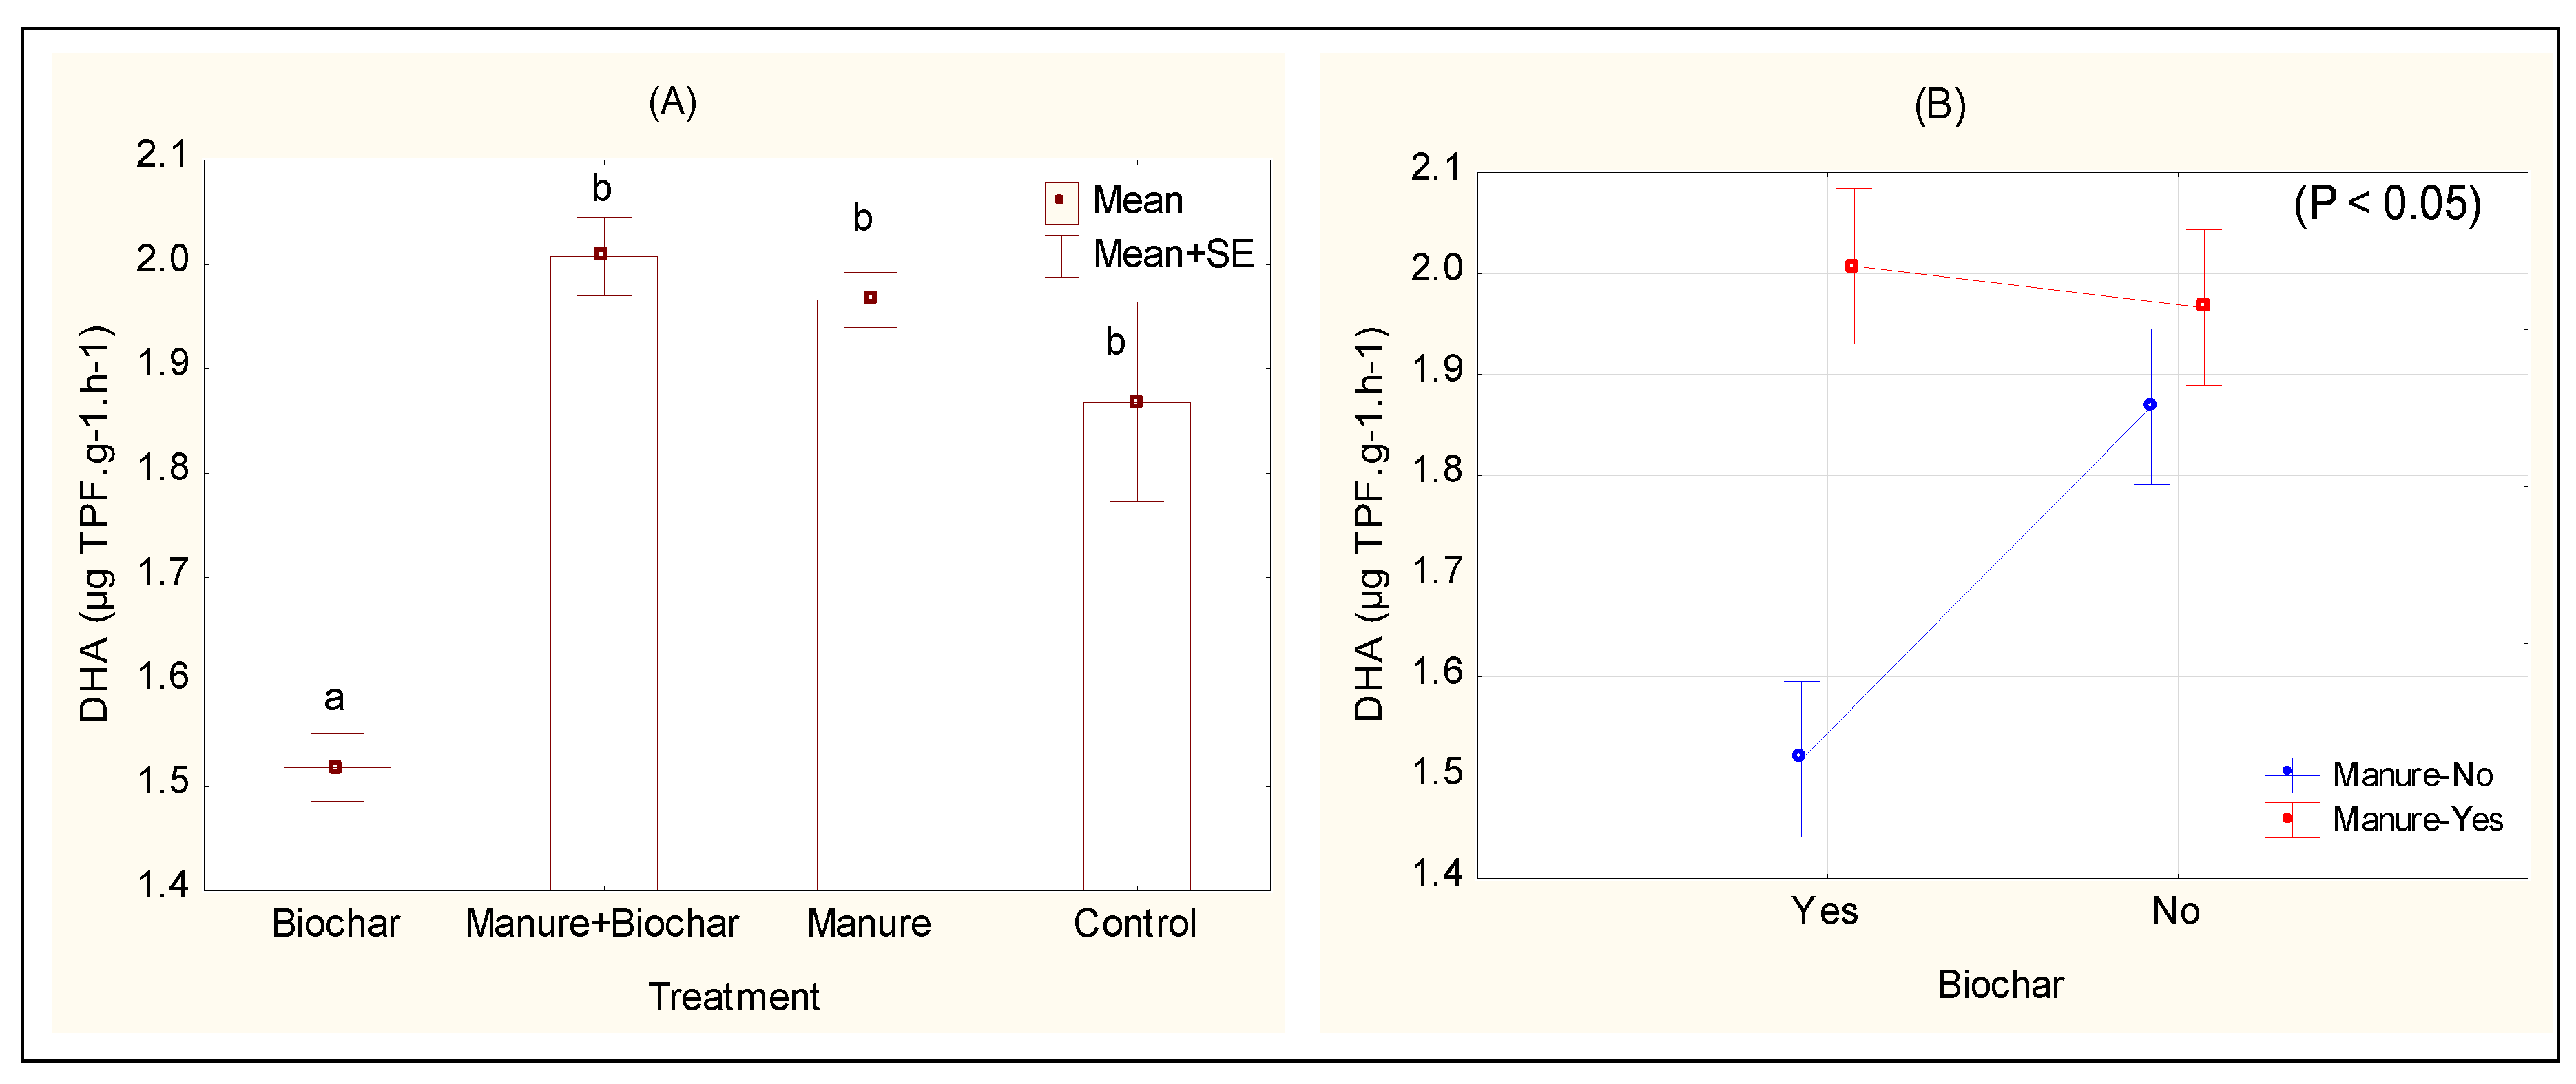Screen dimensions: 2576x1084
Task: Click the Biochar axis title in panel B
Action: (x=2000, y=985)
